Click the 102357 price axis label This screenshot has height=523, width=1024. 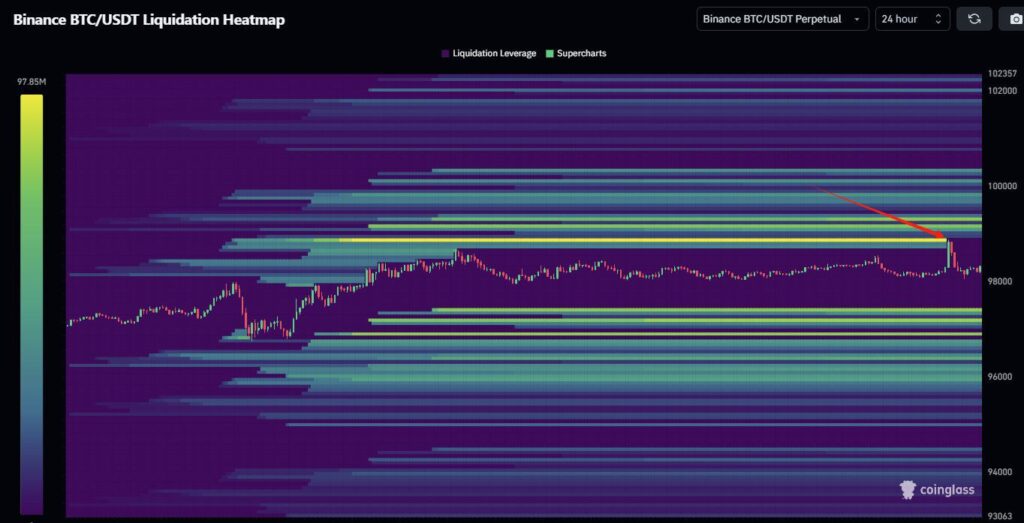[x=1002, y=74]
